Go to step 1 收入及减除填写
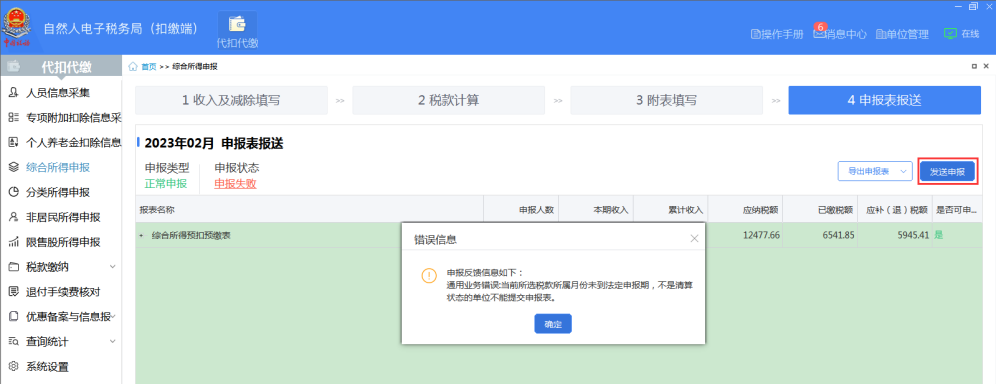This screenshot has height=384, width=996. [x=231, y=100]
